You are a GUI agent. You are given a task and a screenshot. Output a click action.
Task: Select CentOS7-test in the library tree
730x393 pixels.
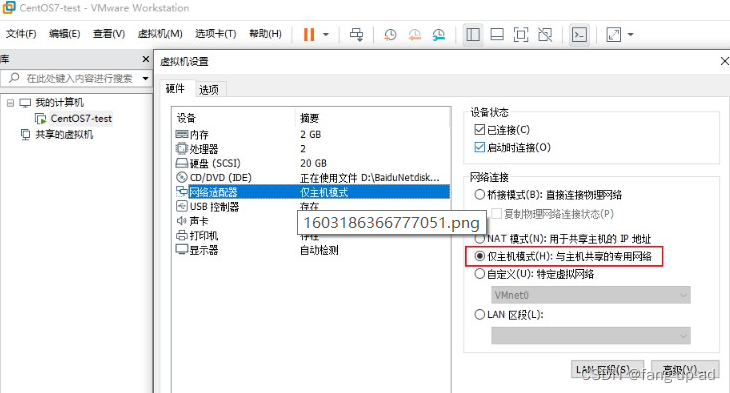tap(81, 119)
